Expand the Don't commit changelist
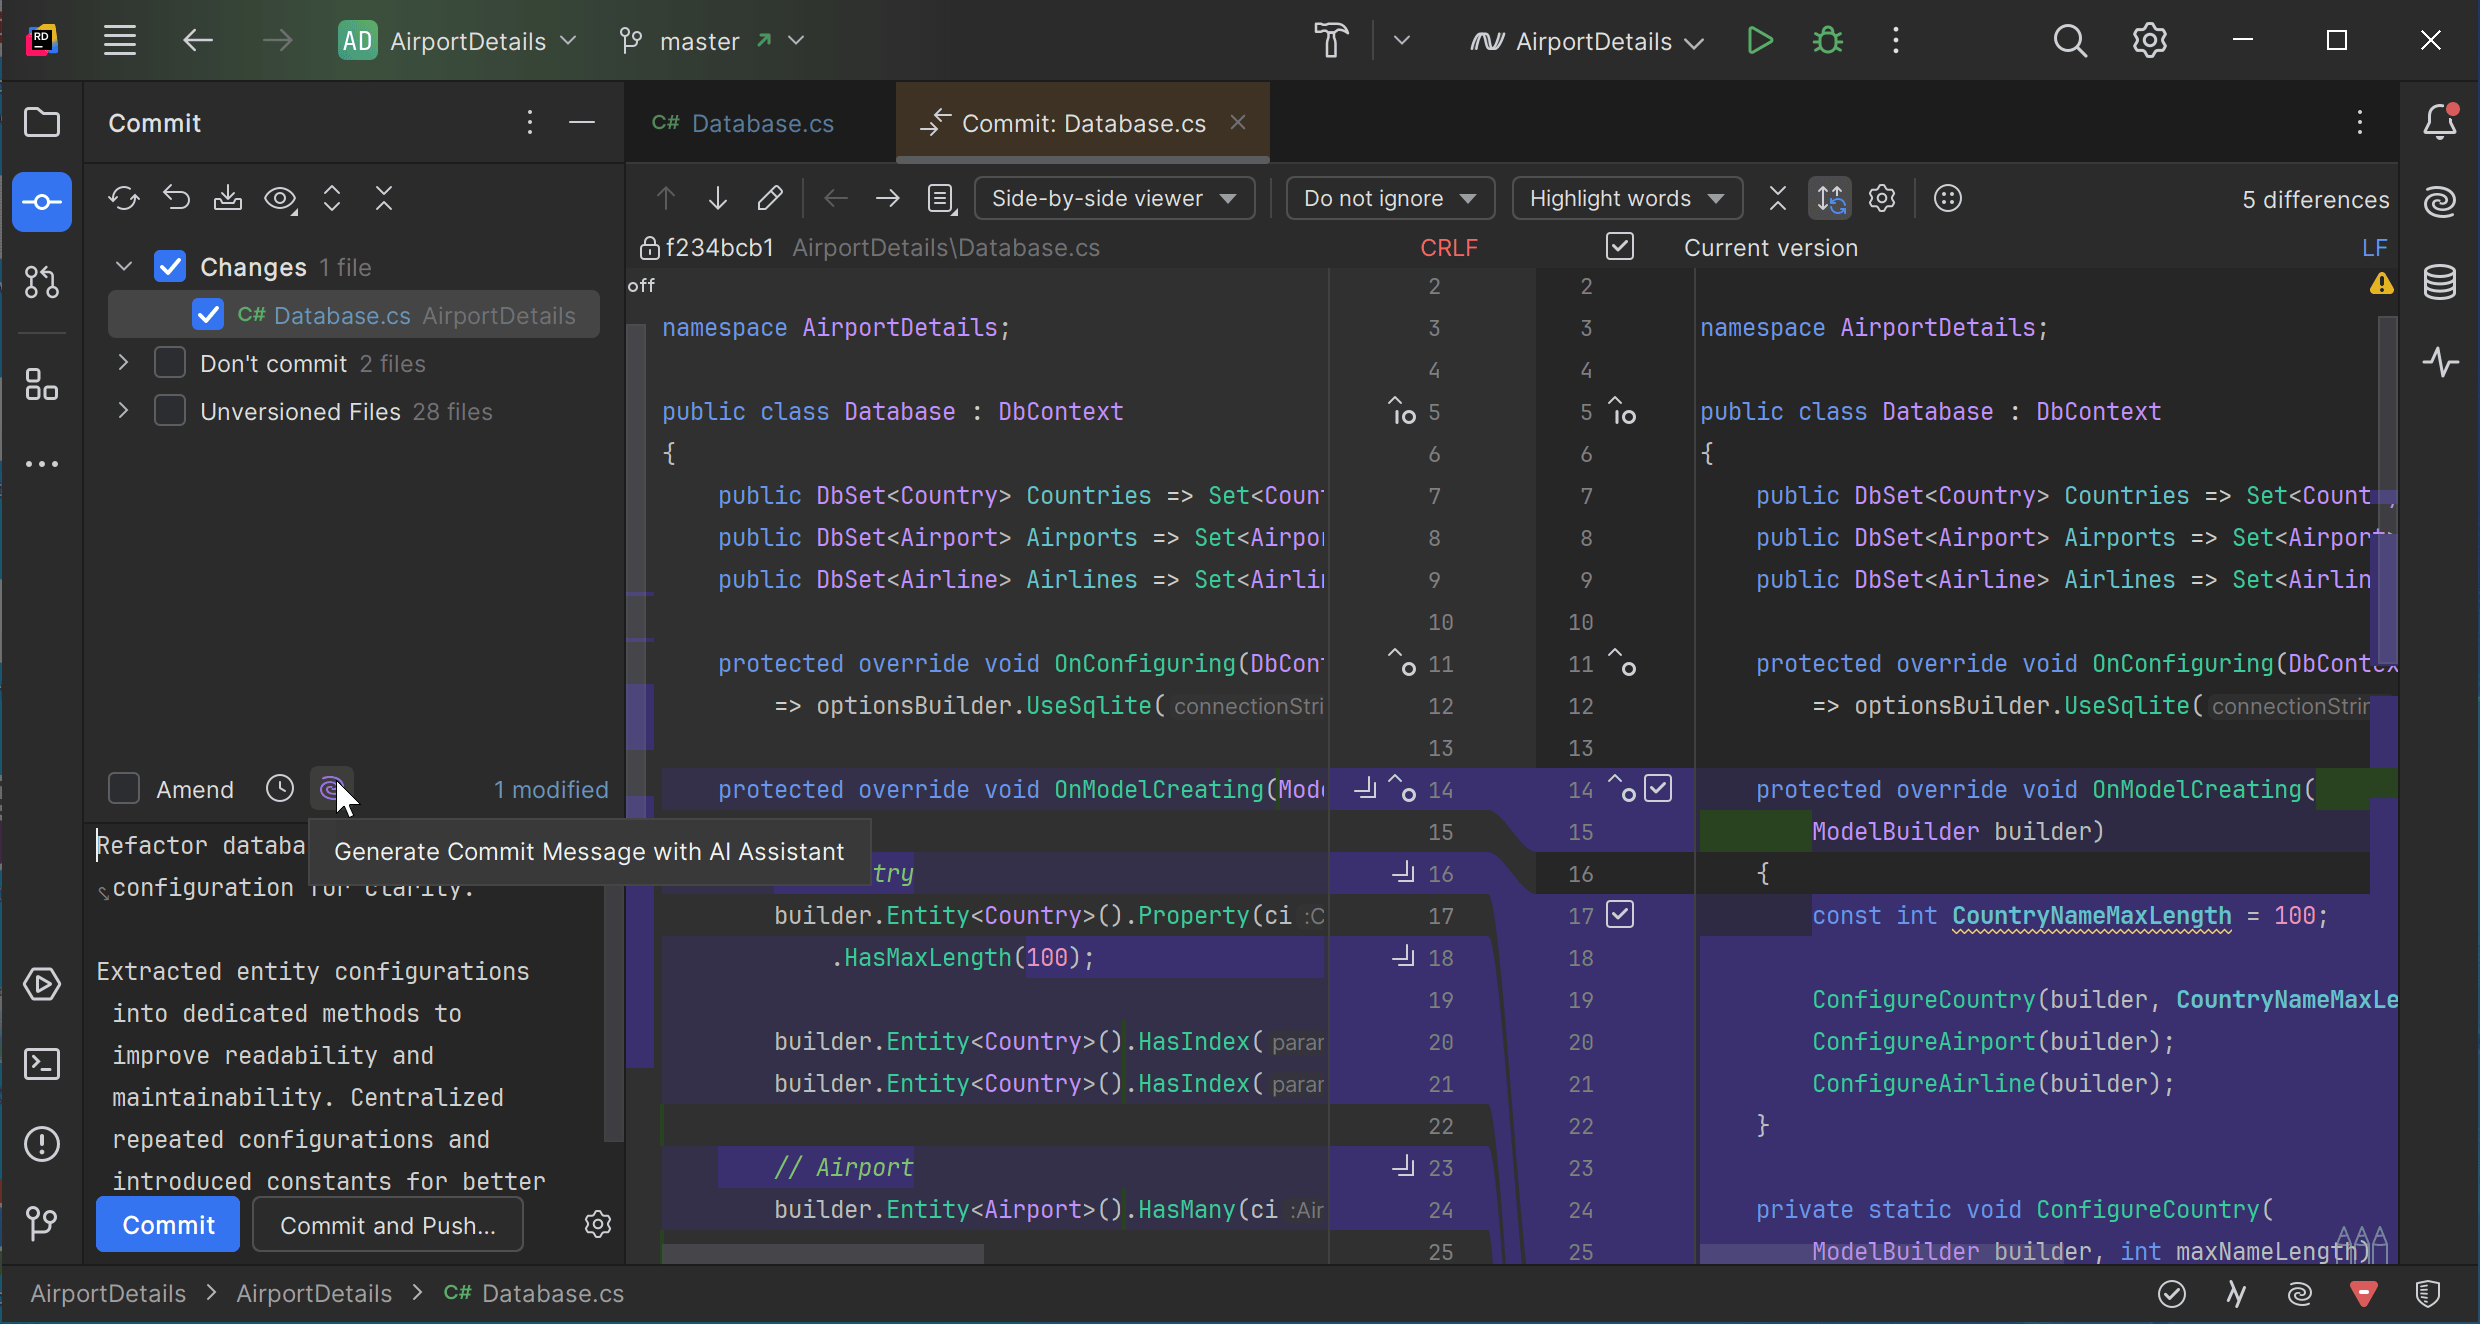The height and width of the screenshot is (1324, 2480). click(123, 363)
